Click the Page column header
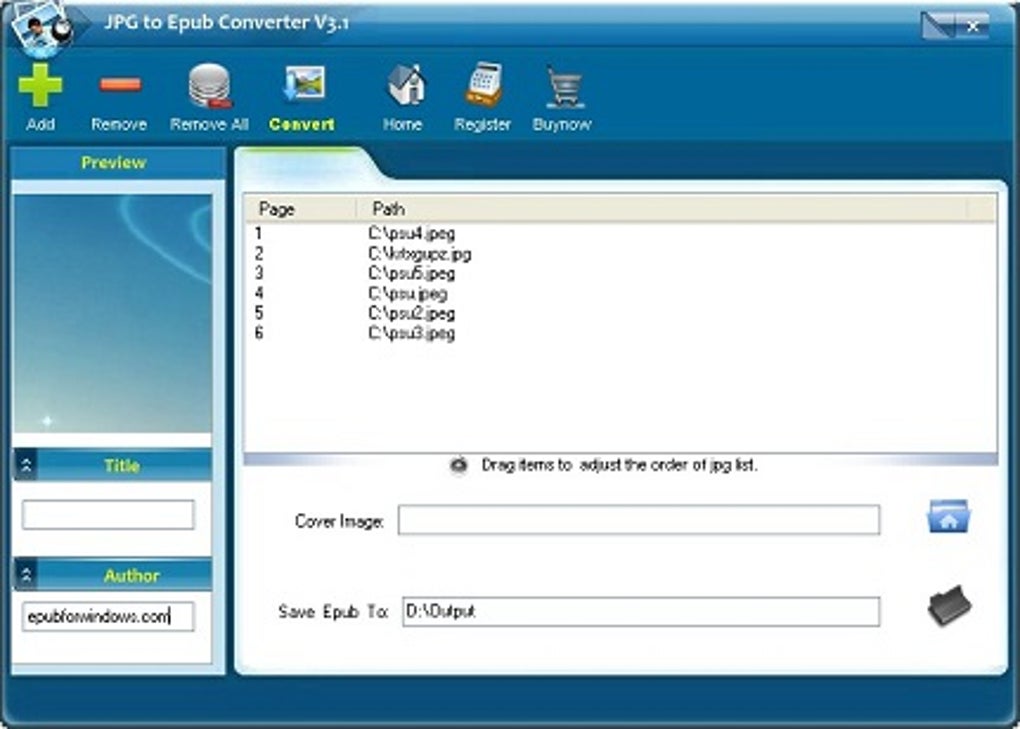The image size is (1020, 729). pos(277,209)
